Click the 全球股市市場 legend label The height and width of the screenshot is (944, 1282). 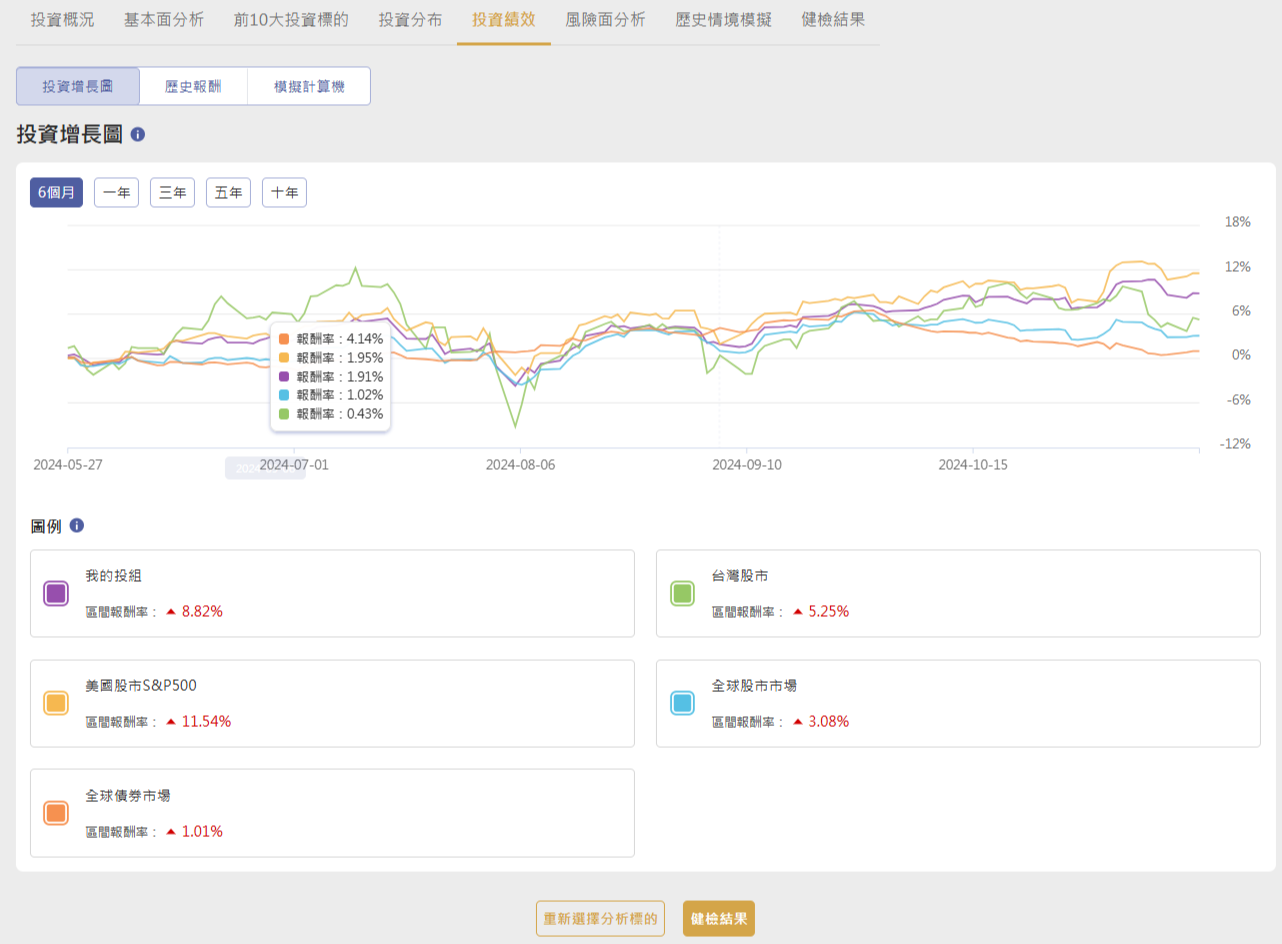click(754, 686)
